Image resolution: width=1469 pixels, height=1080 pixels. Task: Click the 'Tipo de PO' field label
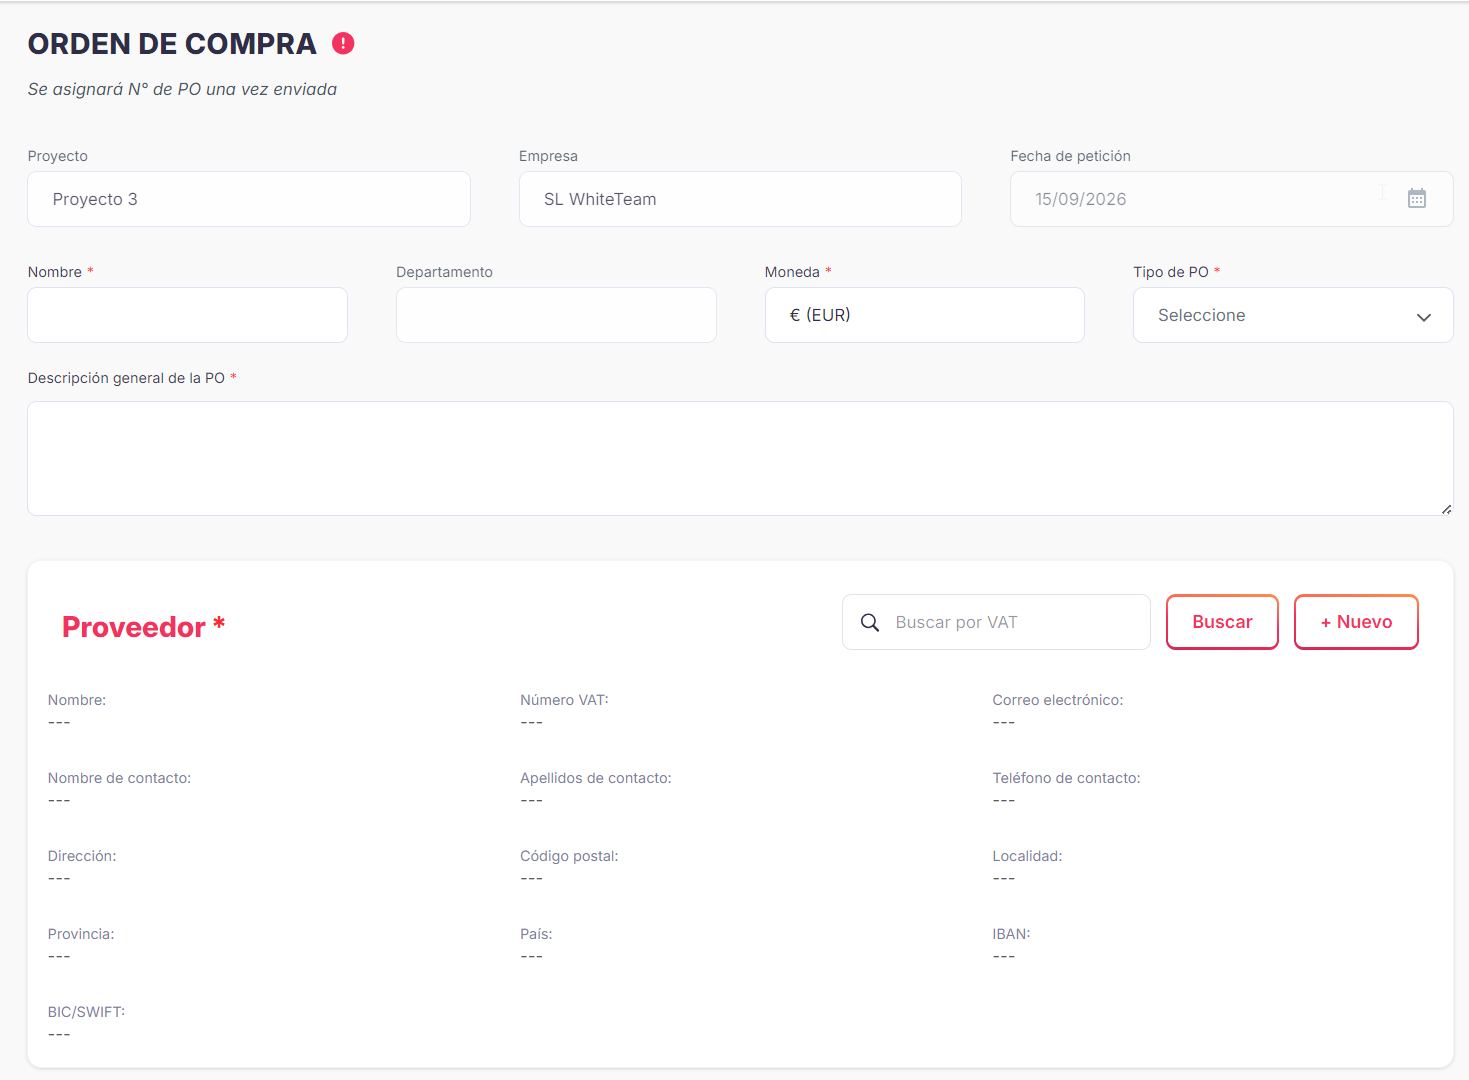1171,272
